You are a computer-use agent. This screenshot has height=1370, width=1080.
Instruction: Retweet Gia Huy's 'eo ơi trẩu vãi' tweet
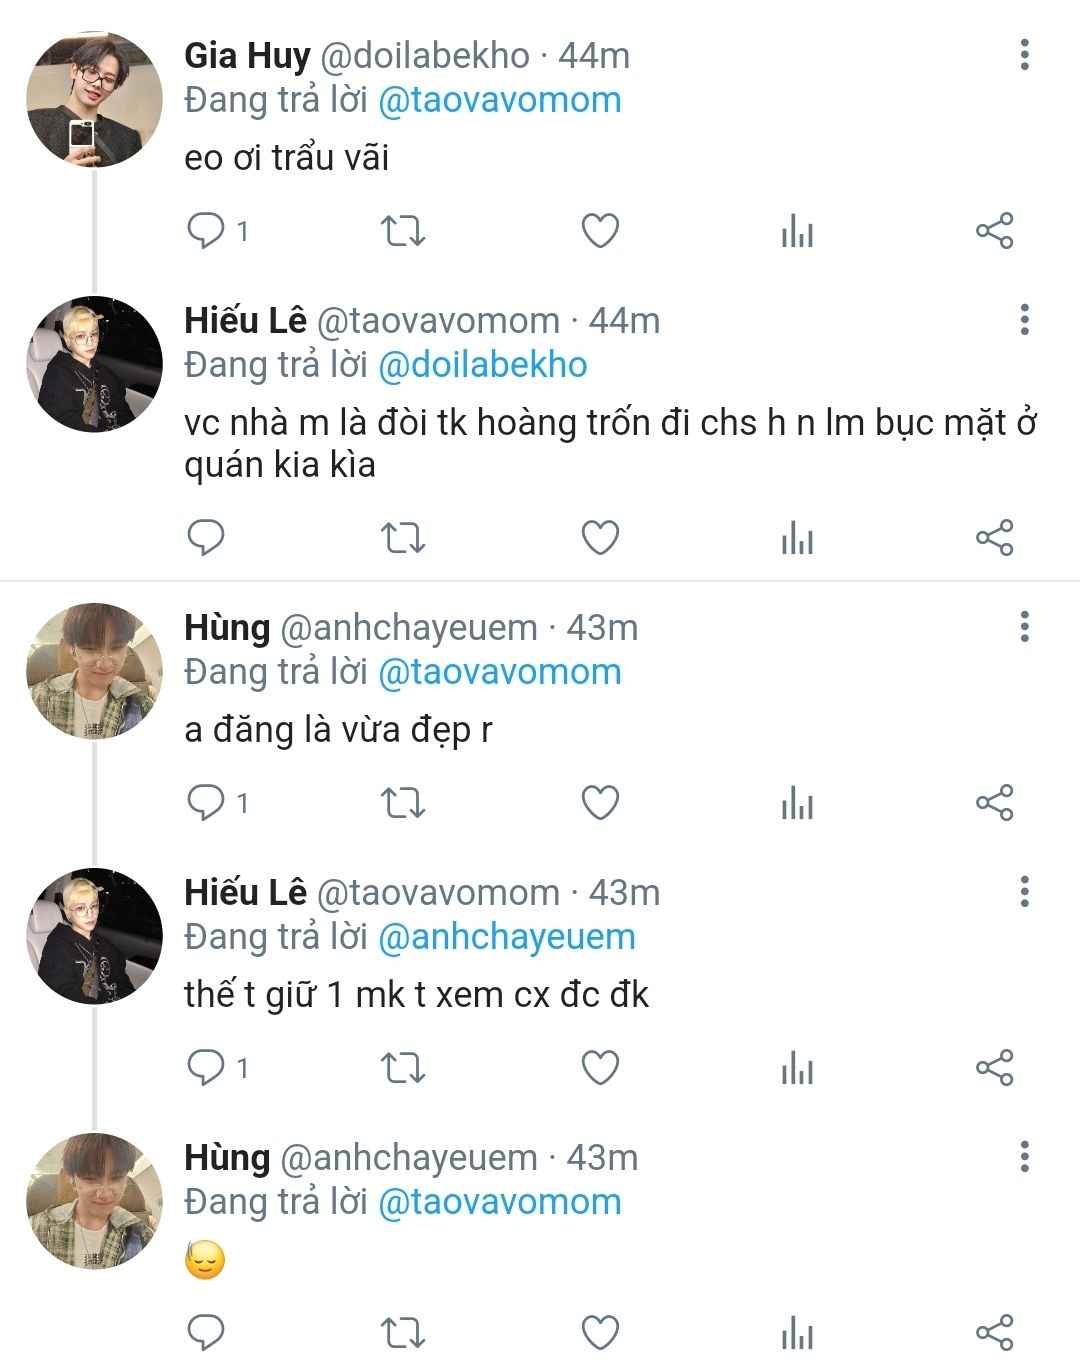pos(403,231)
